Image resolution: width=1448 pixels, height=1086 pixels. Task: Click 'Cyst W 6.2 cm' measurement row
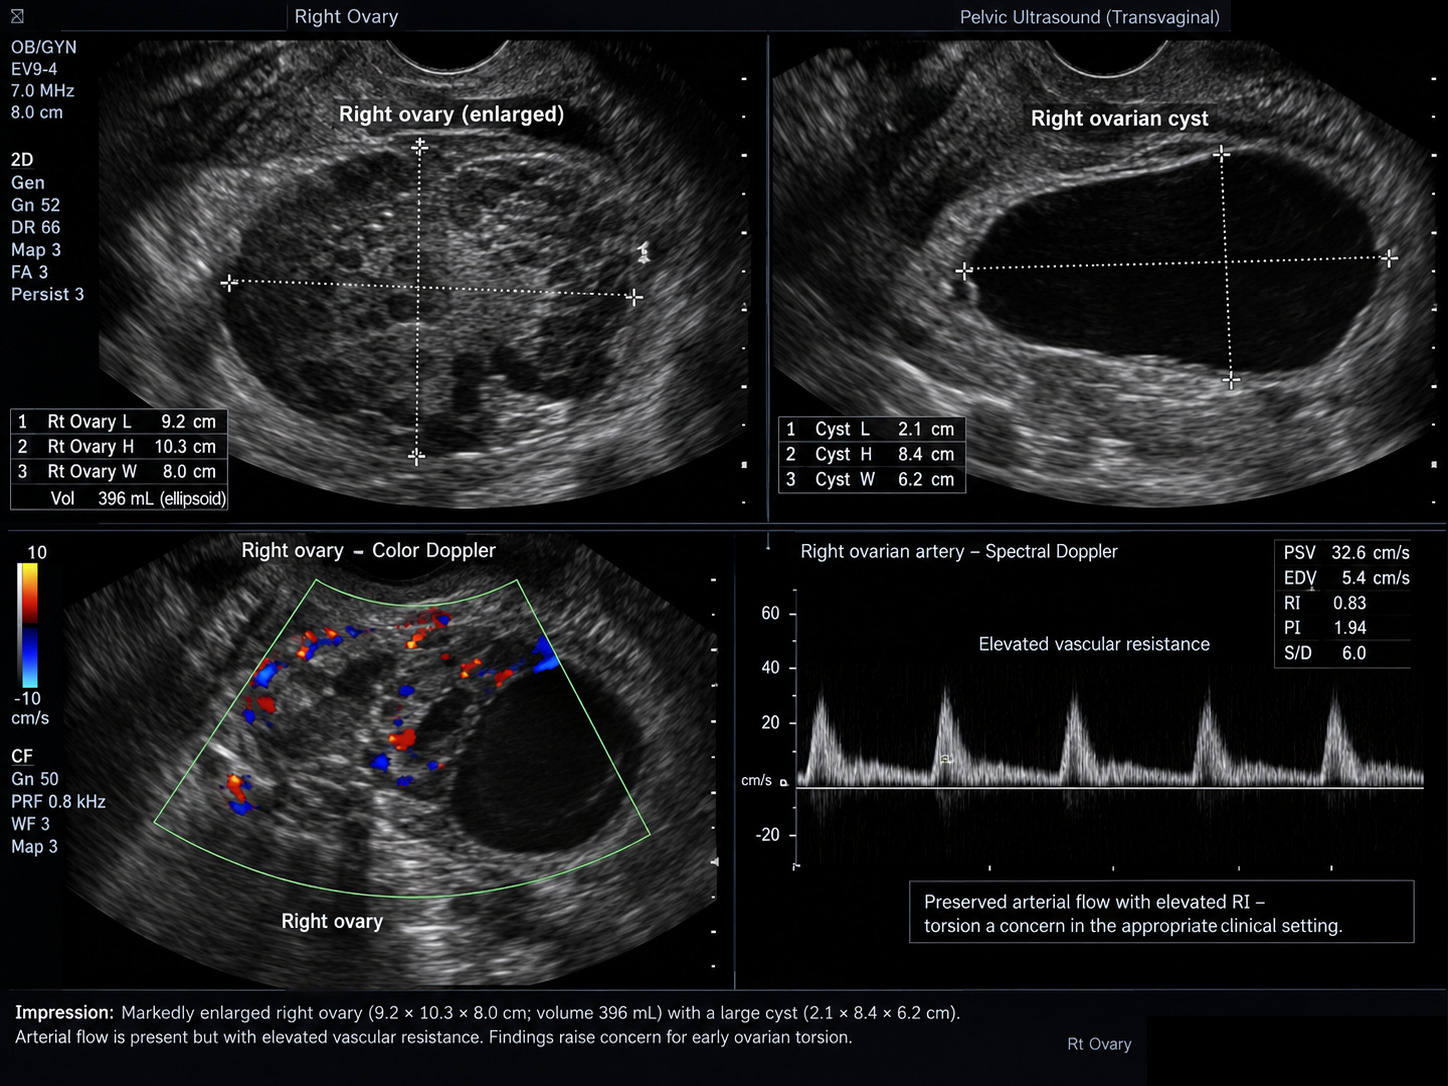pos(871,479)
